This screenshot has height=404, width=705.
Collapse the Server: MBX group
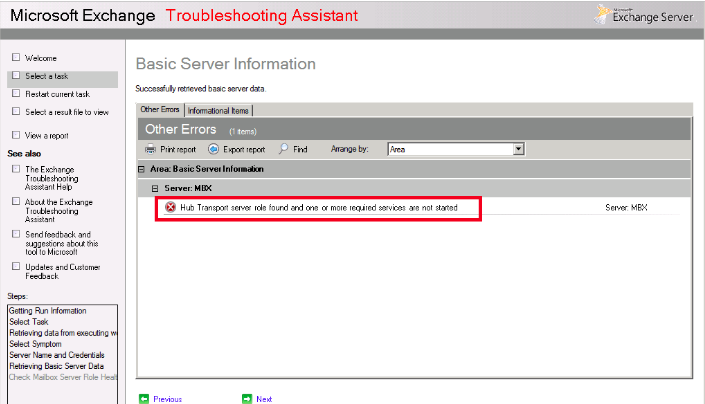[155, 188]
